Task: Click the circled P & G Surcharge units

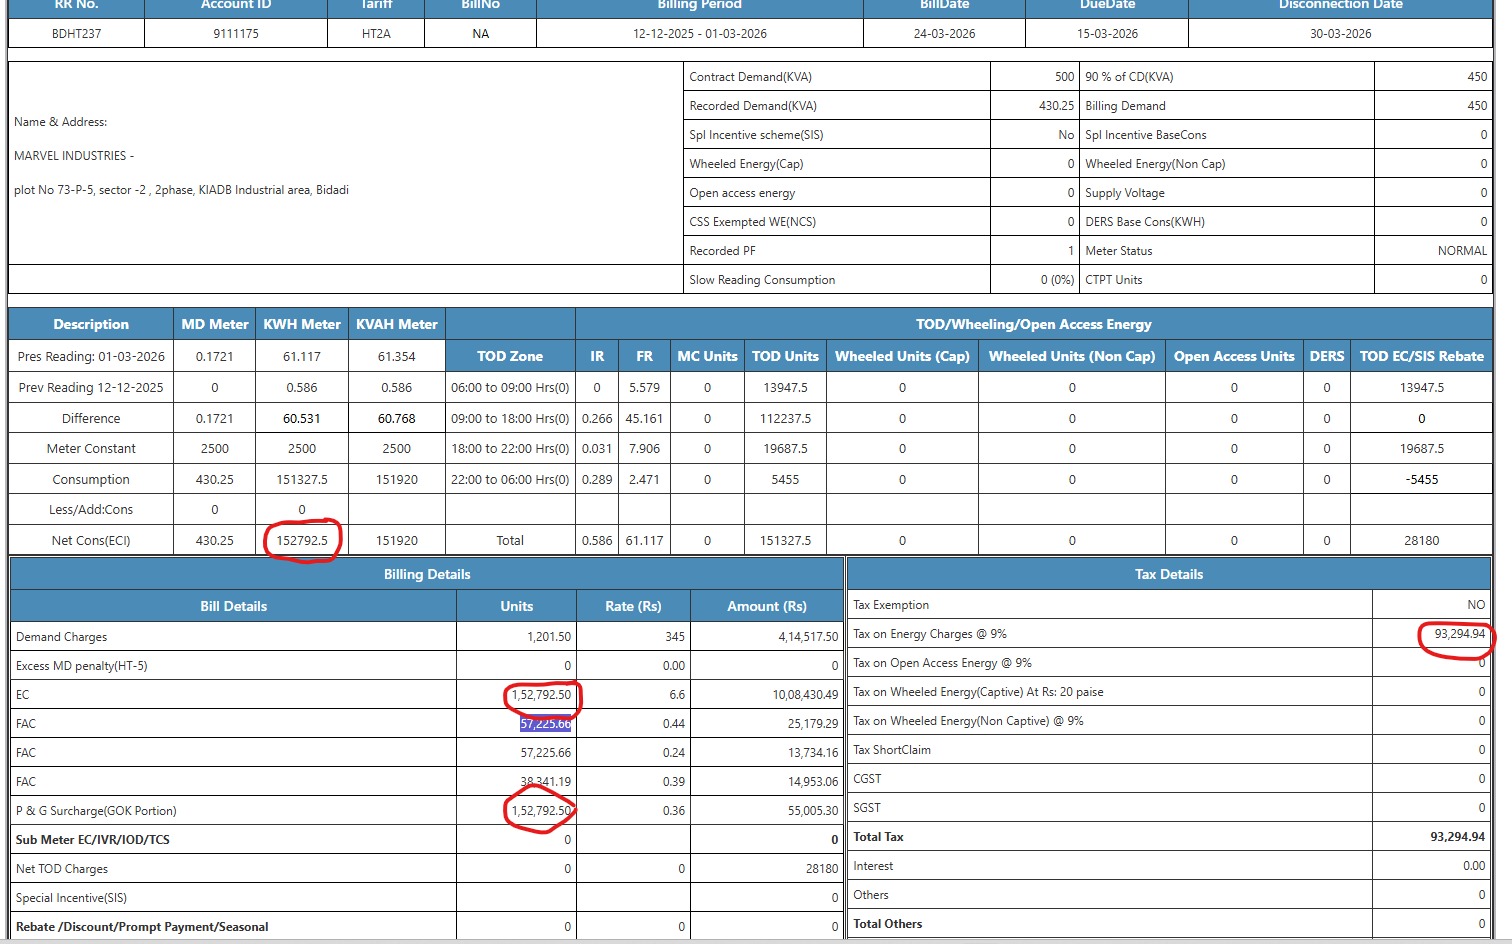Action: [541, 811]
